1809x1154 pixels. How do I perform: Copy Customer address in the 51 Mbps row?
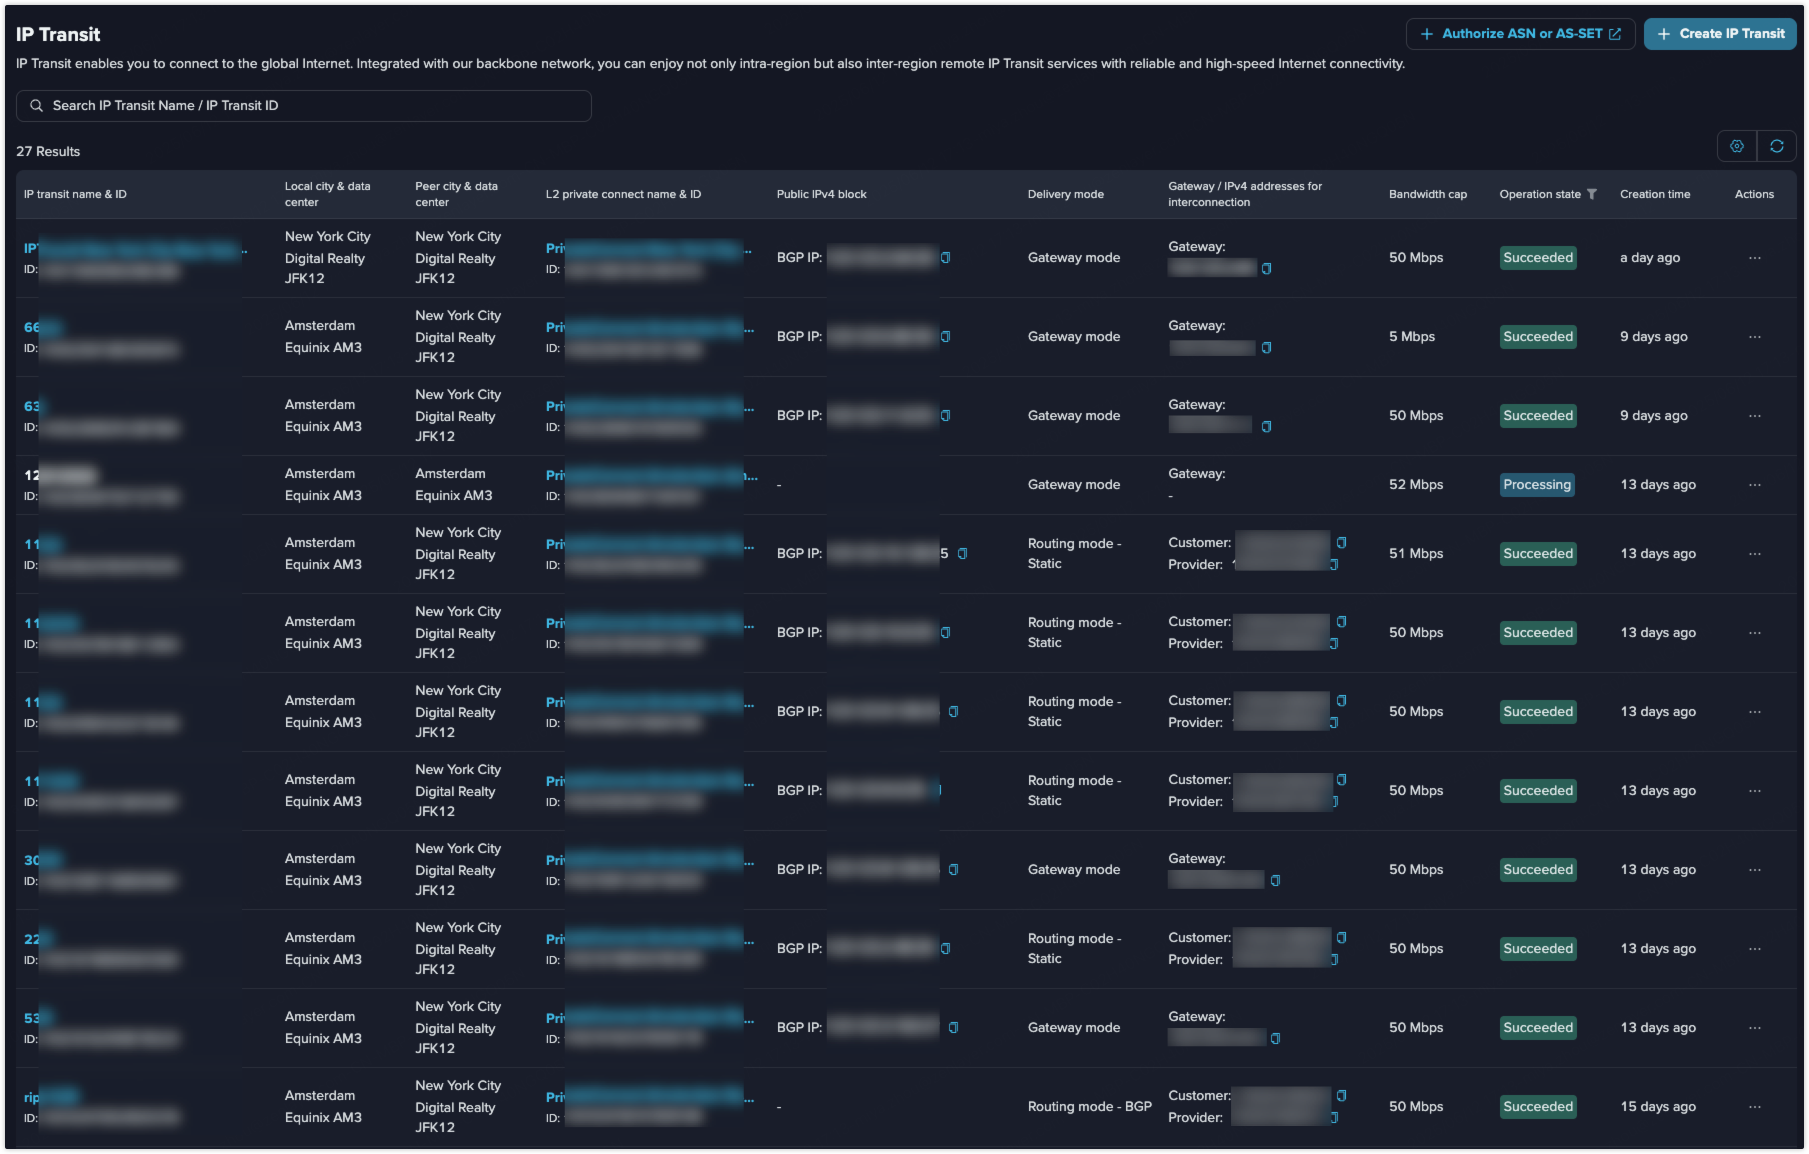point(1341,542)
